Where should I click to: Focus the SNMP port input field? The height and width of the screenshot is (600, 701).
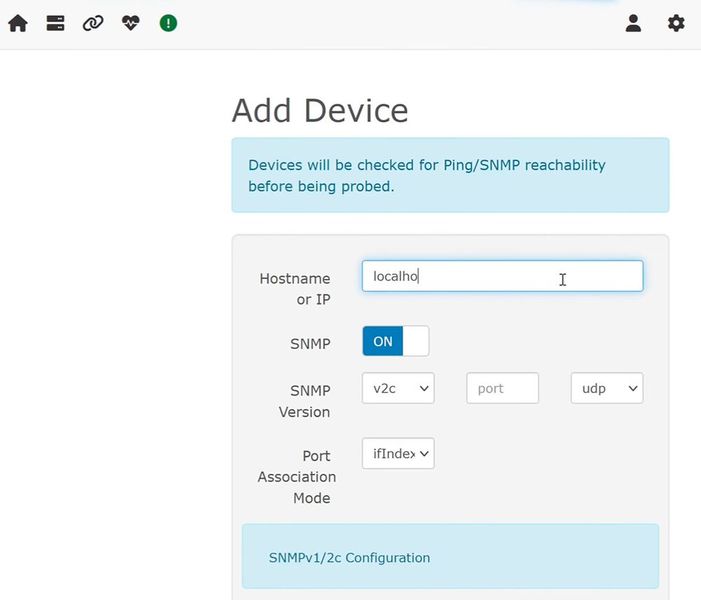click(x=502, y=388)
